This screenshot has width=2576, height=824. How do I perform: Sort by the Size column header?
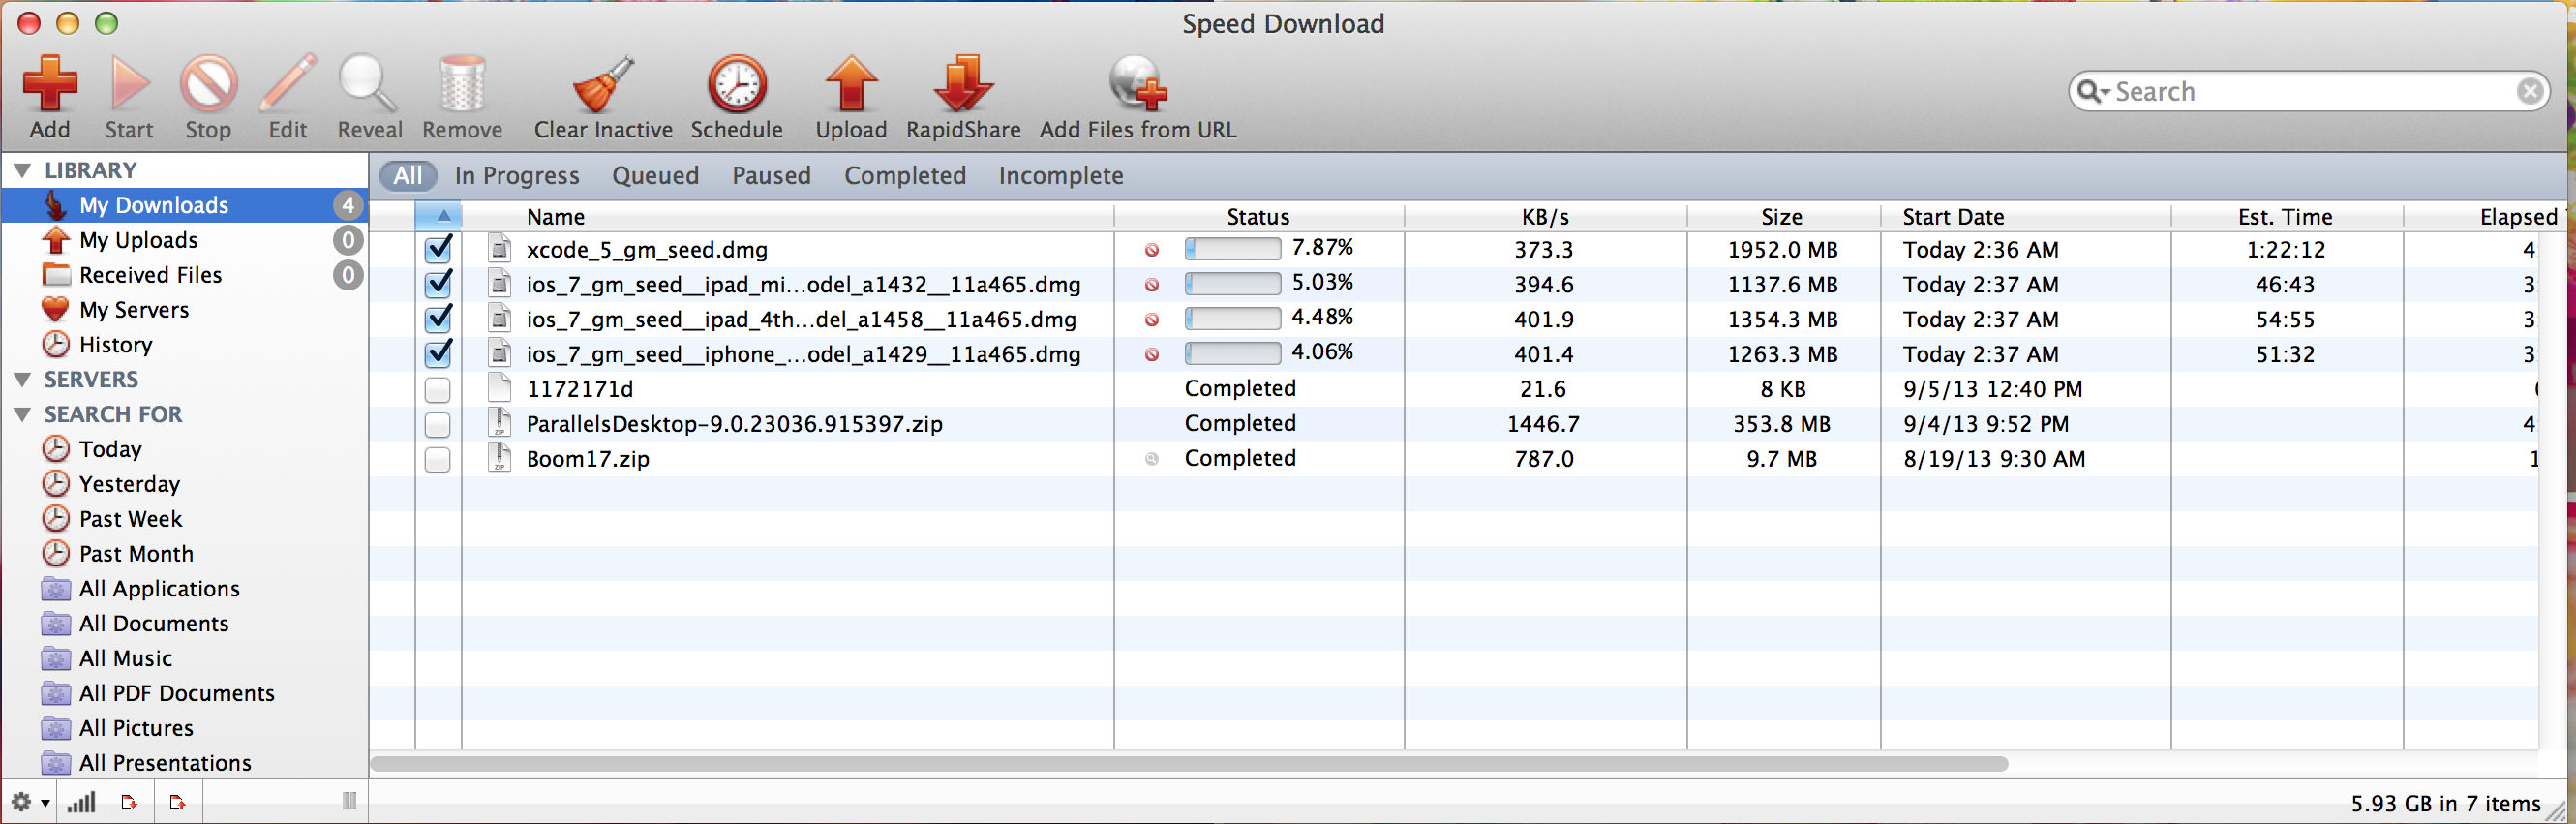click(x=1783, y=217)
